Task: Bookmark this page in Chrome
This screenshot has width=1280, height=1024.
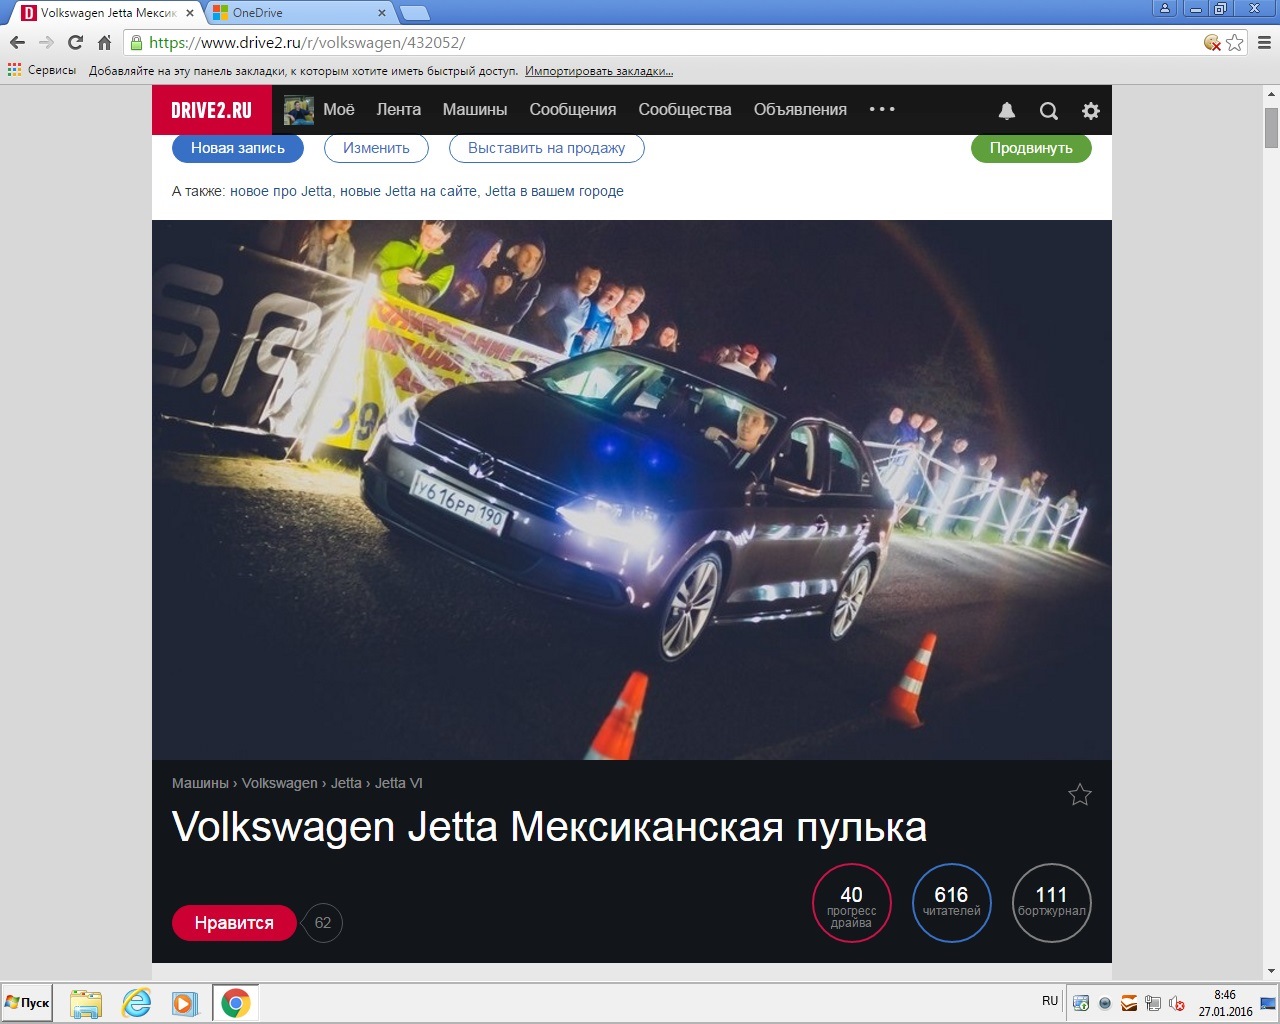Action: 1235,42
